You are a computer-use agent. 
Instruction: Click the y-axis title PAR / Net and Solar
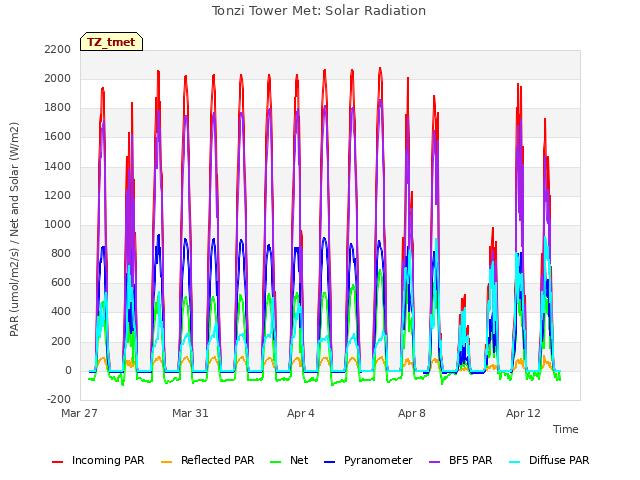[x=14, y=229]
